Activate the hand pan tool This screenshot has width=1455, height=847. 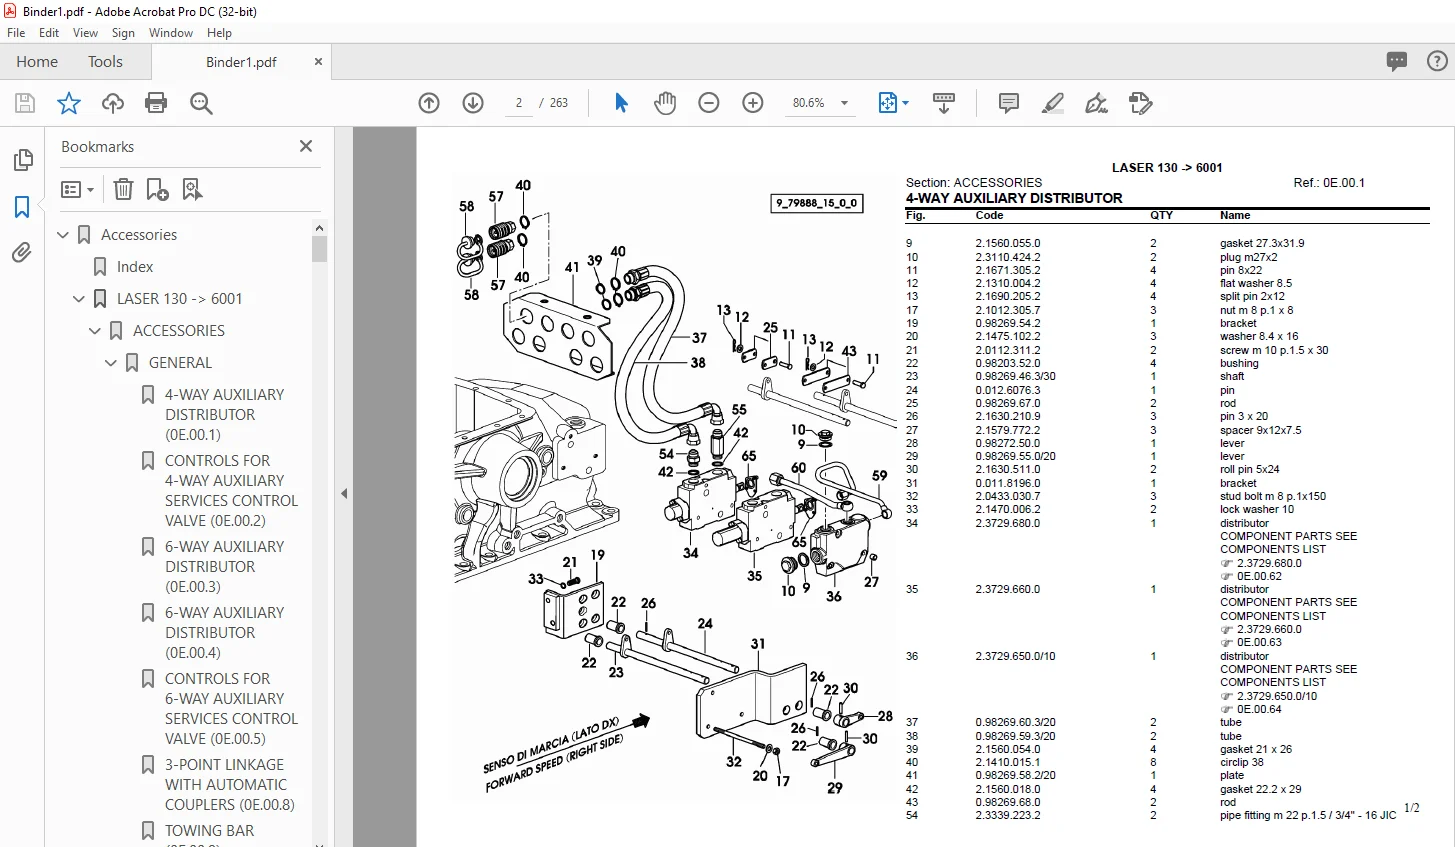click(x=665, y=103)
